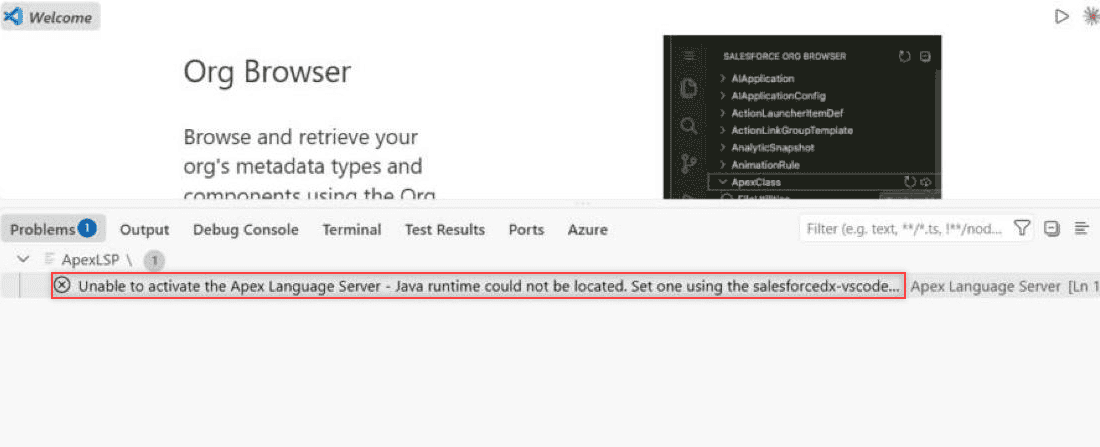
Task: Select the 'Unable to activate the Apex Language Server' message
Action: 478,286
